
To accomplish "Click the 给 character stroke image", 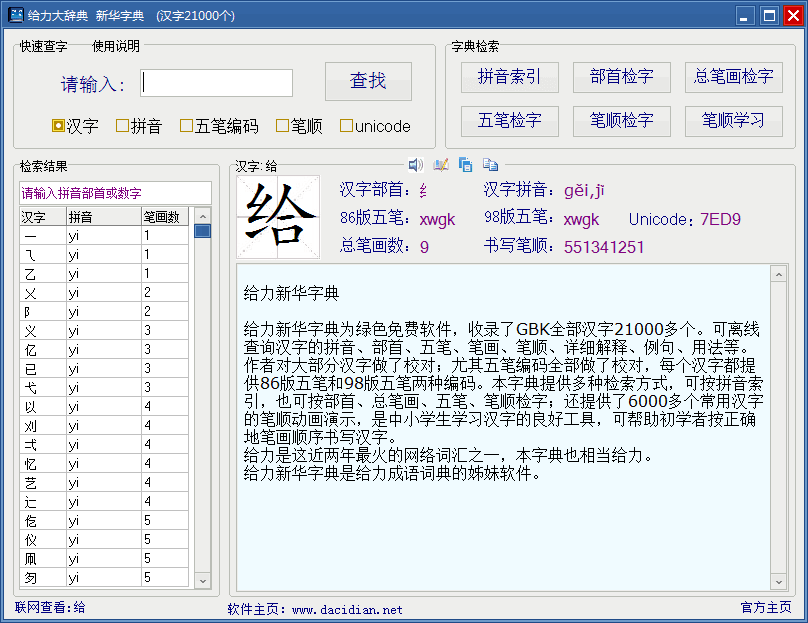I will click(x=278, y=217).
